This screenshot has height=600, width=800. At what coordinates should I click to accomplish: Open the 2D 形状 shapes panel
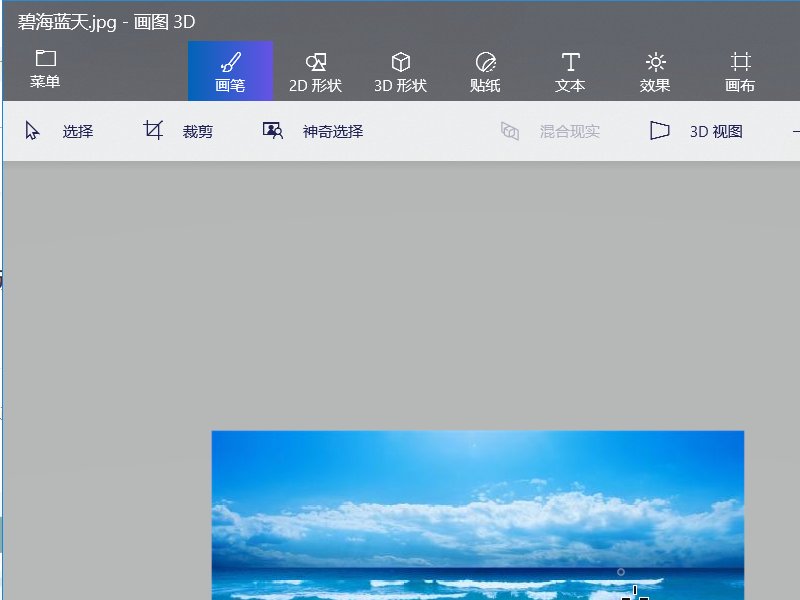[314, 70]
